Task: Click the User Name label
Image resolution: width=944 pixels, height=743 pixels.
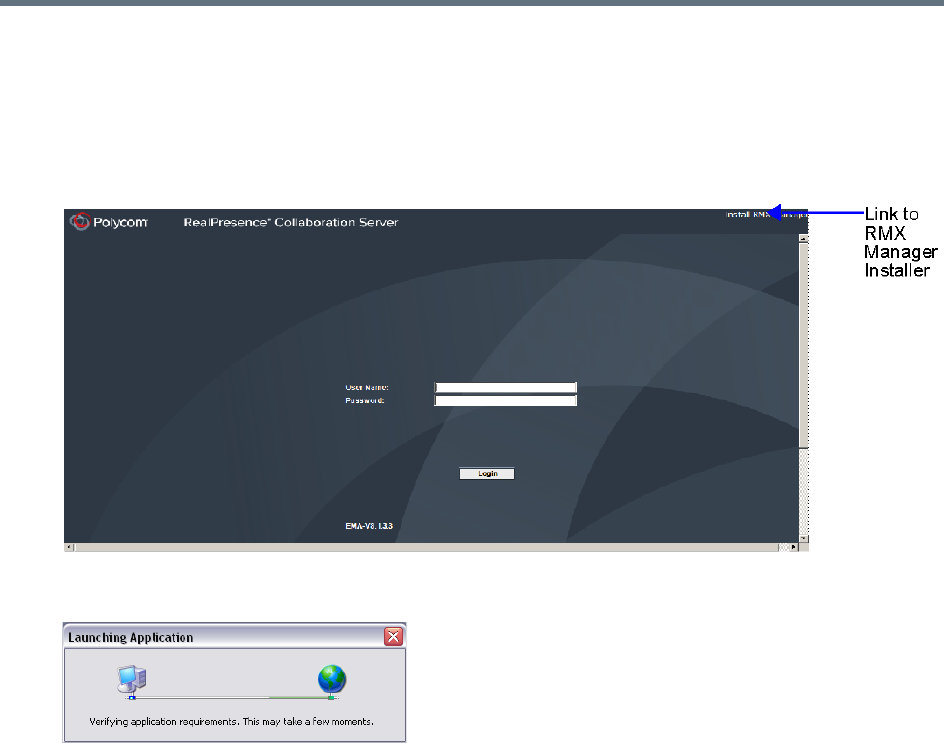Action: pos(367,387)
